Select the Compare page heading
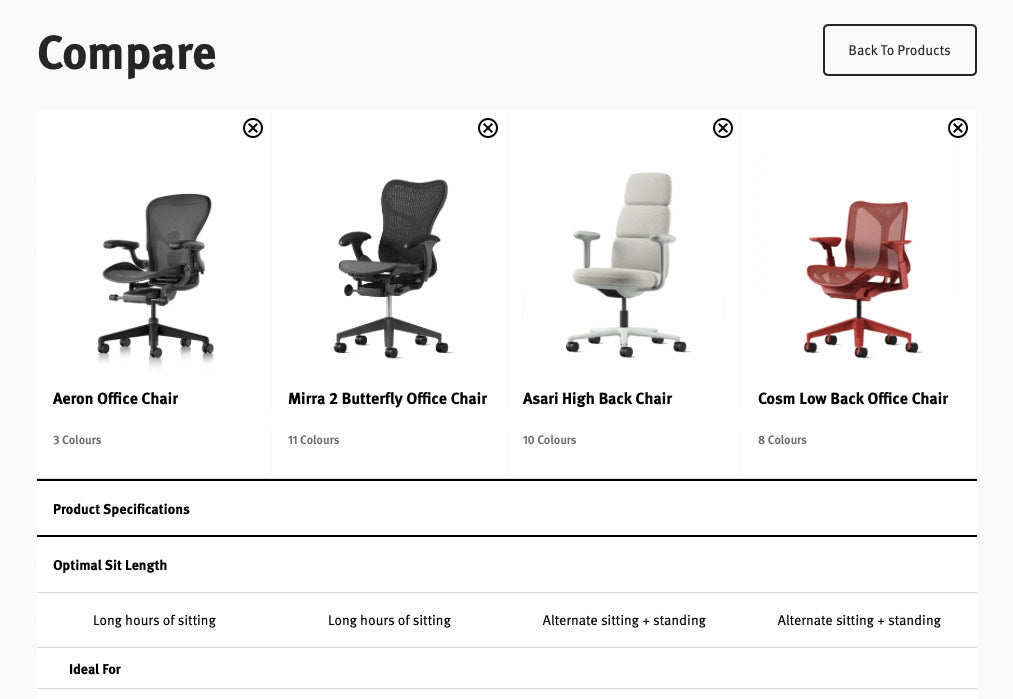 [x=126, y=53]
